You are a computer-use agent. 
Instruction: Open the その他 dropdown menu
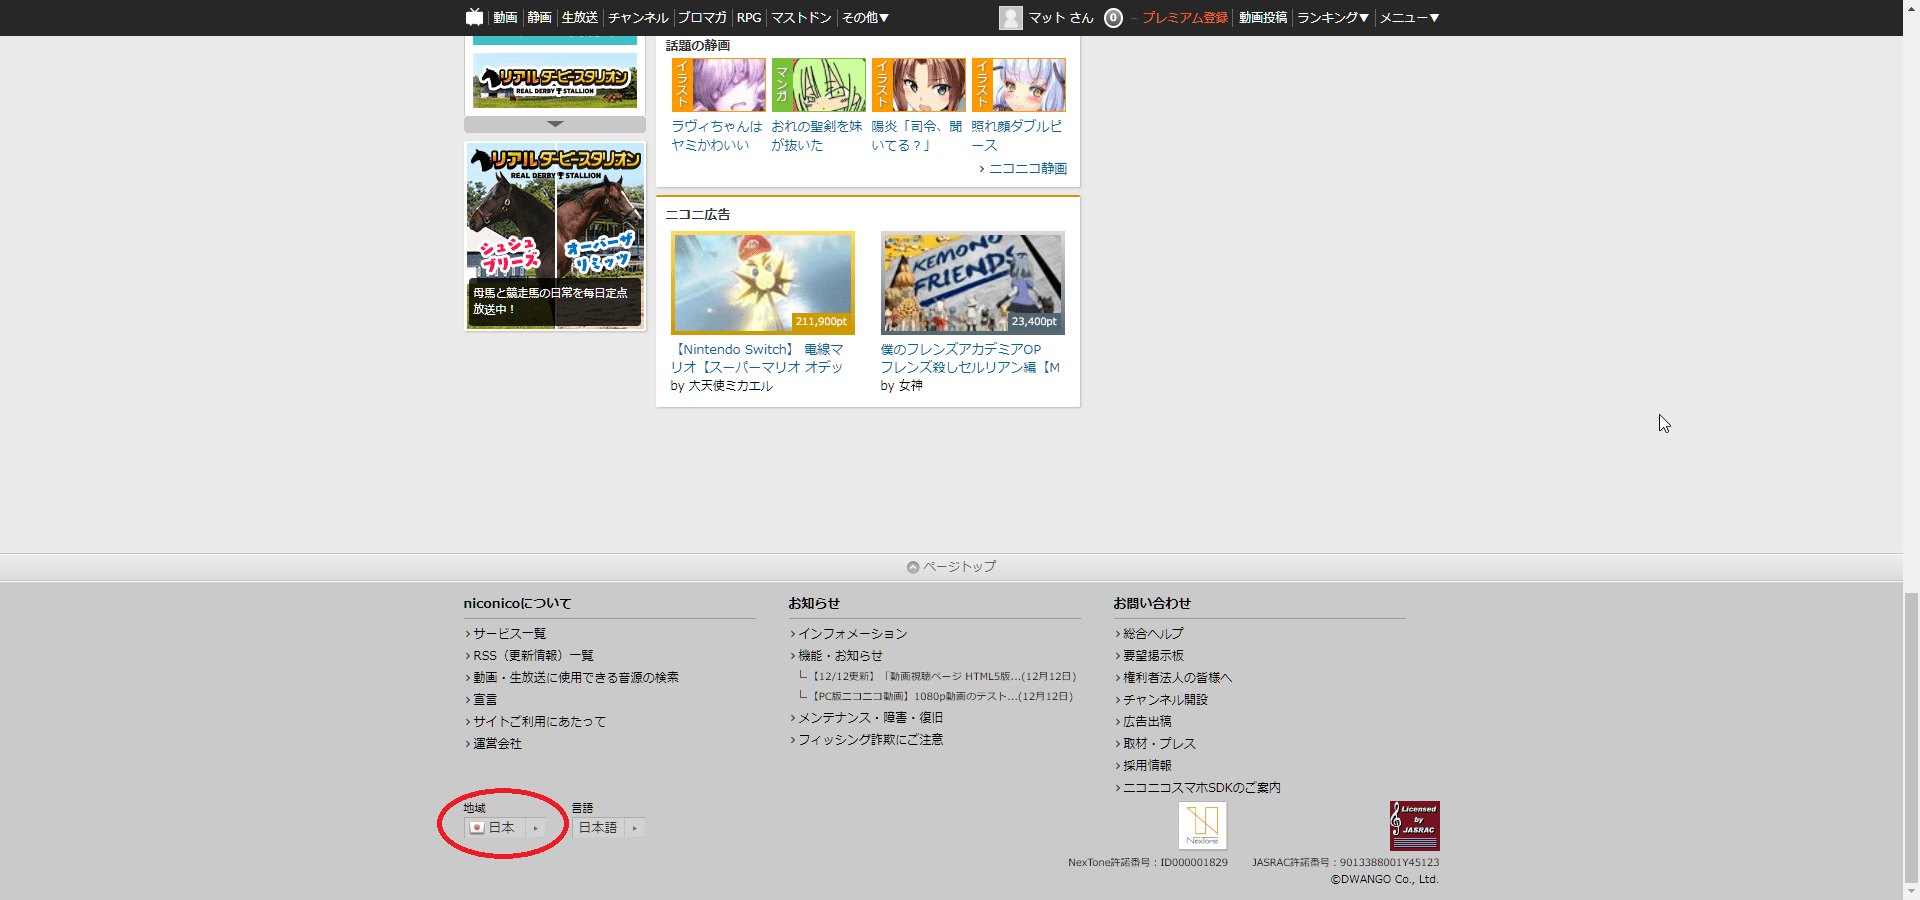click(x=864, y=17)
